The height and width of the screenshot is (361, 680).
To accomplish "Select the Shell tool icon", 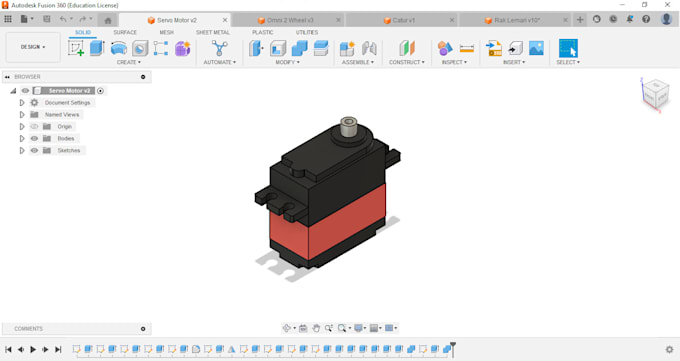I will pyautogui.click(x=278, y=48).
